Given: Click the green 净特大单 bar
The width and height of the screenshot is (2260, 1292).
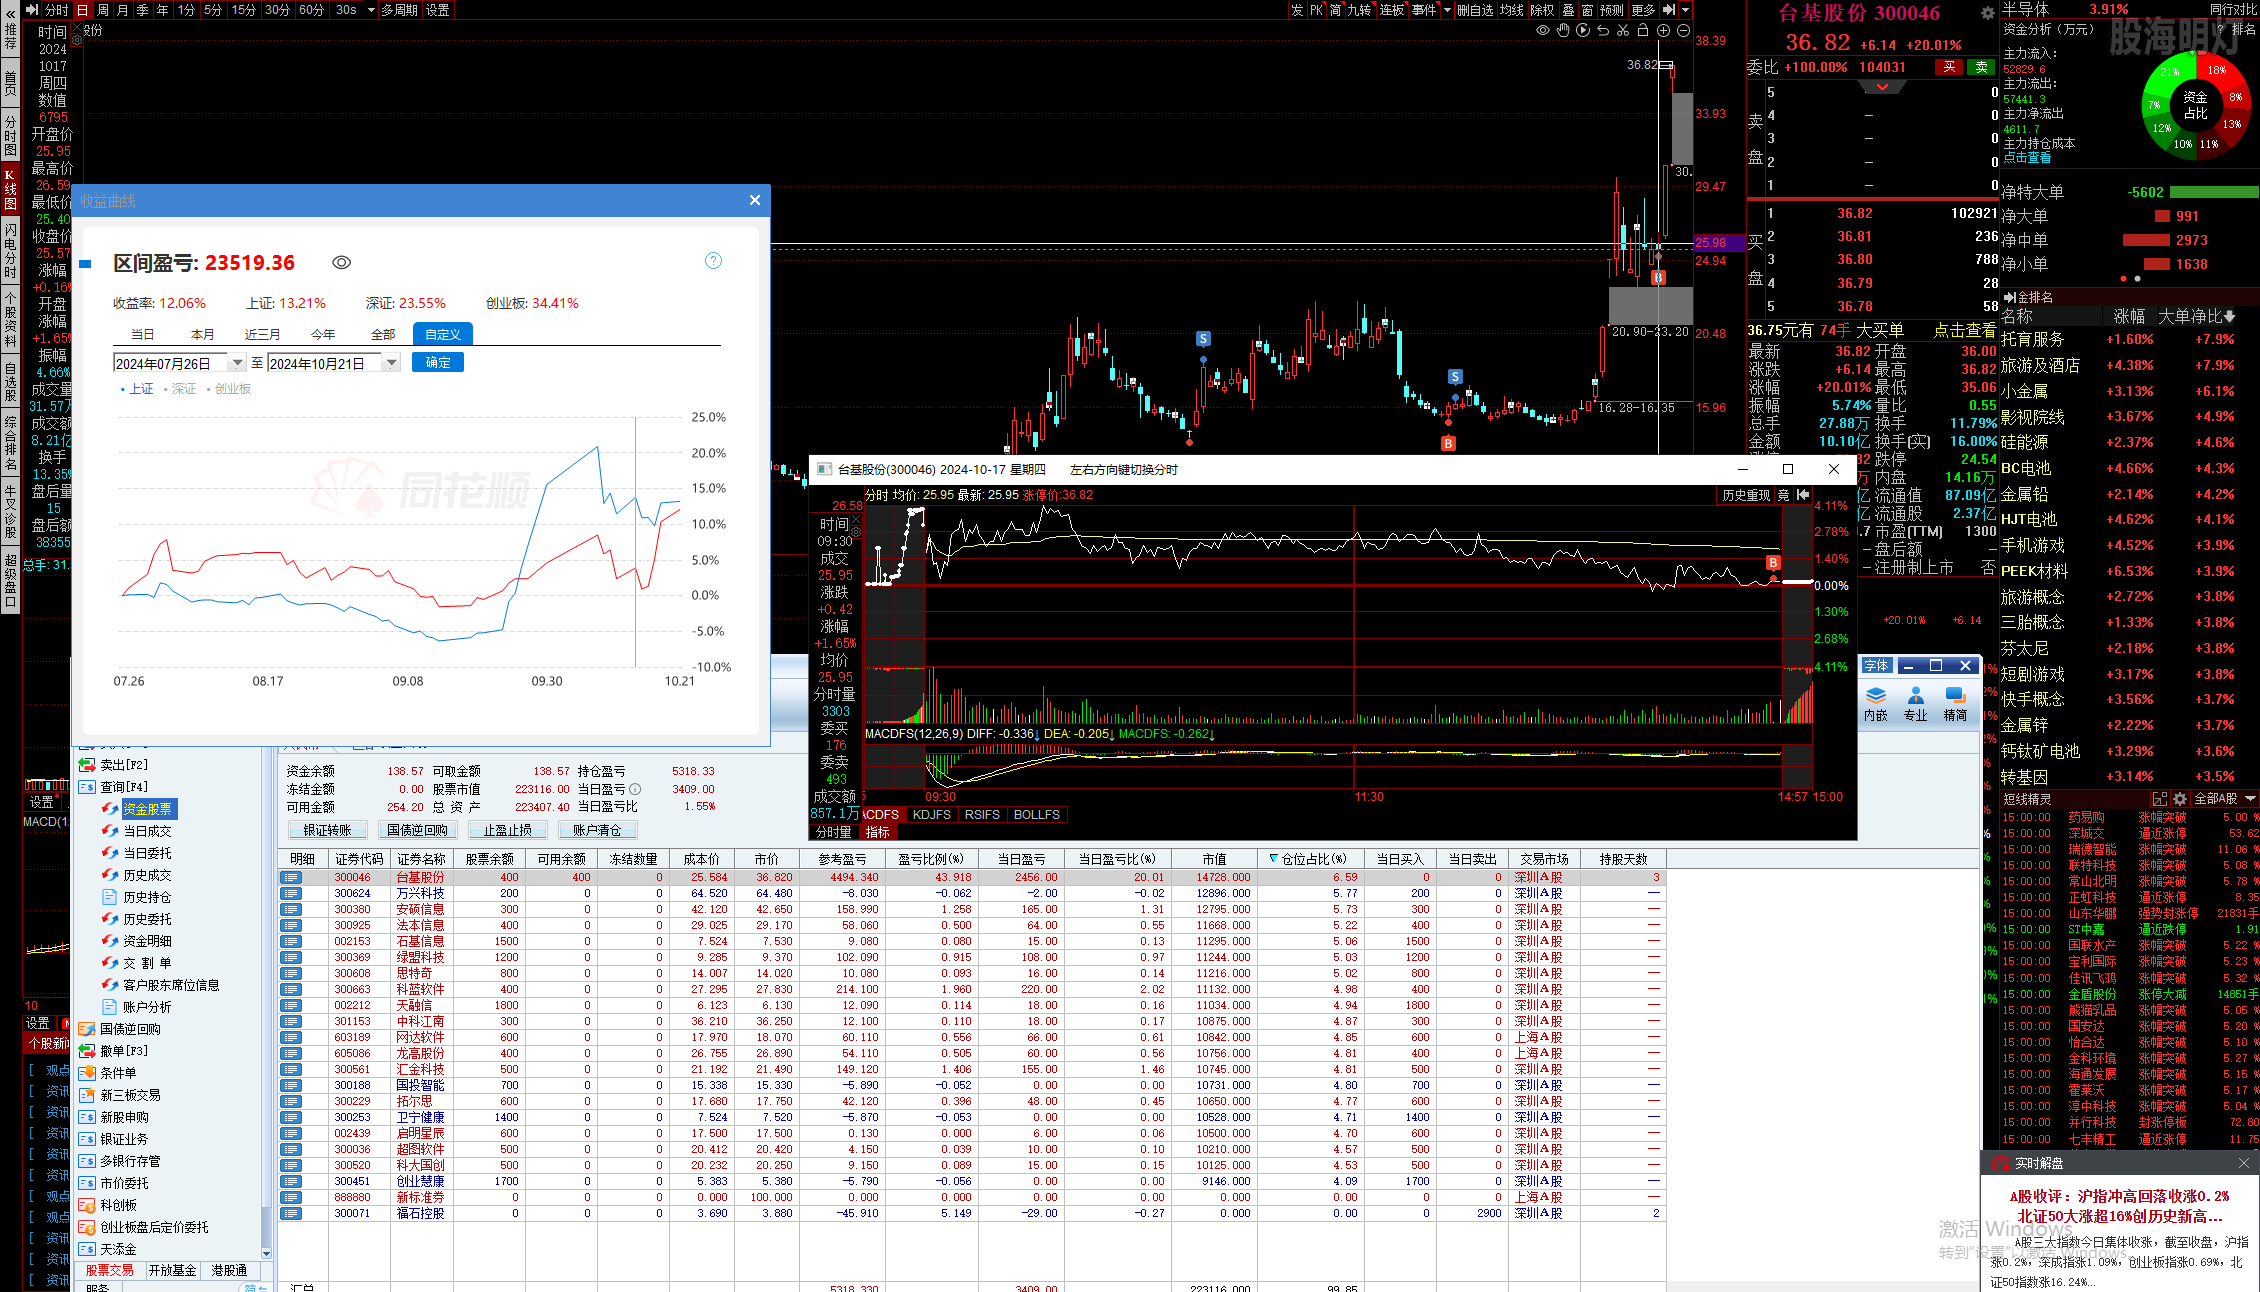Looking at the screenshot, I should point(2213,192).
